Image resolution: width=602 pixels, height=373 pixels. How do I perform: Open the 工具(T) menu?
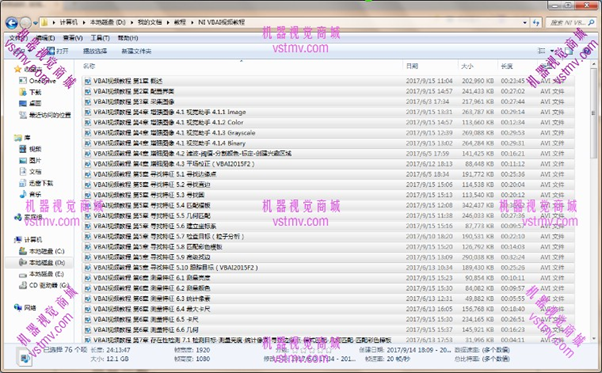click(x=100, y=38)
